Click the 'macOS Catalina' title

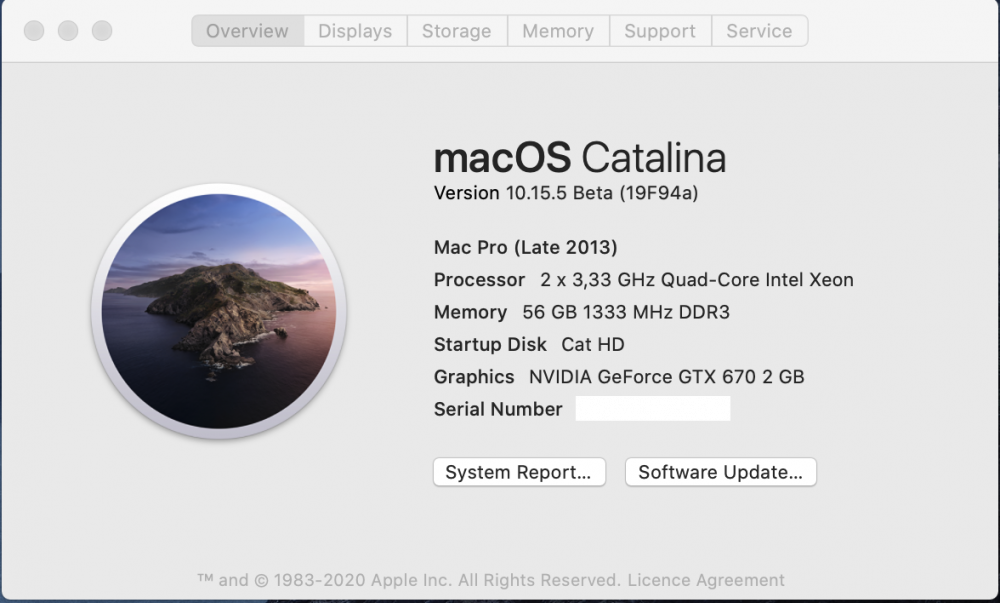pos(580,157)
